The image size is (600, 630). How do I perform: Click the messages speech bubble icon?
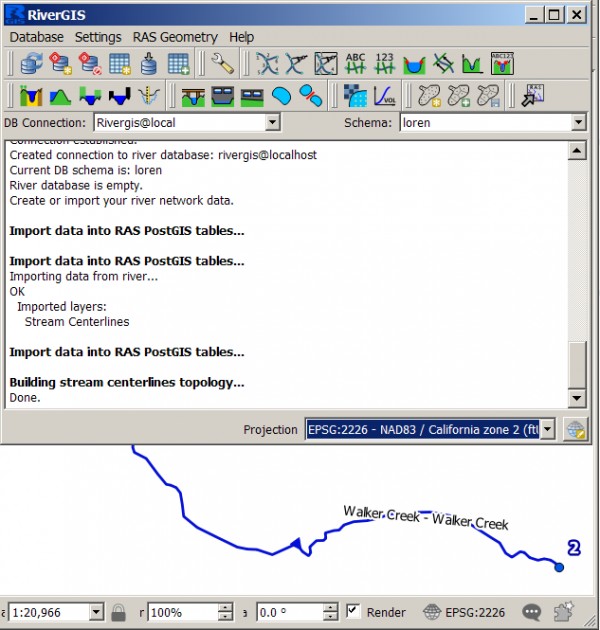(532, 612)
